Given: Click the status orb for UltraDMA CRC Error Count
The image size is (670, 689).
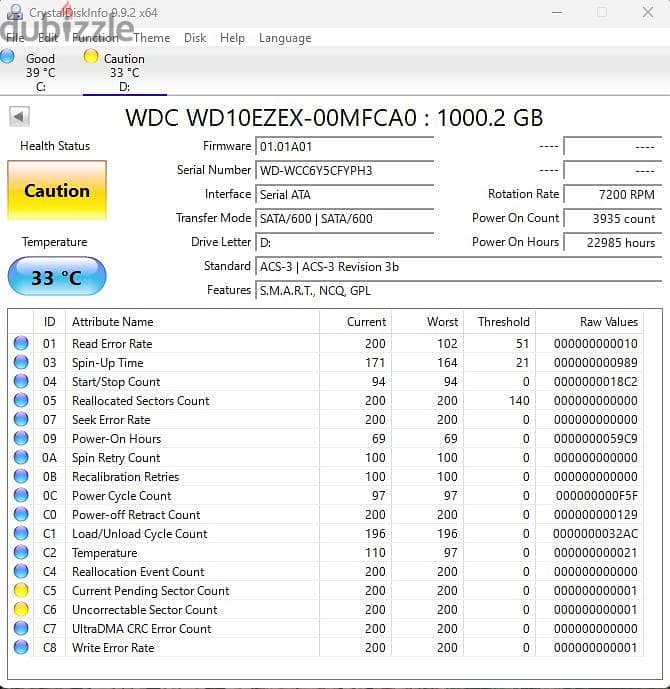Looking at the screenshot, I should tap(21, 628).
